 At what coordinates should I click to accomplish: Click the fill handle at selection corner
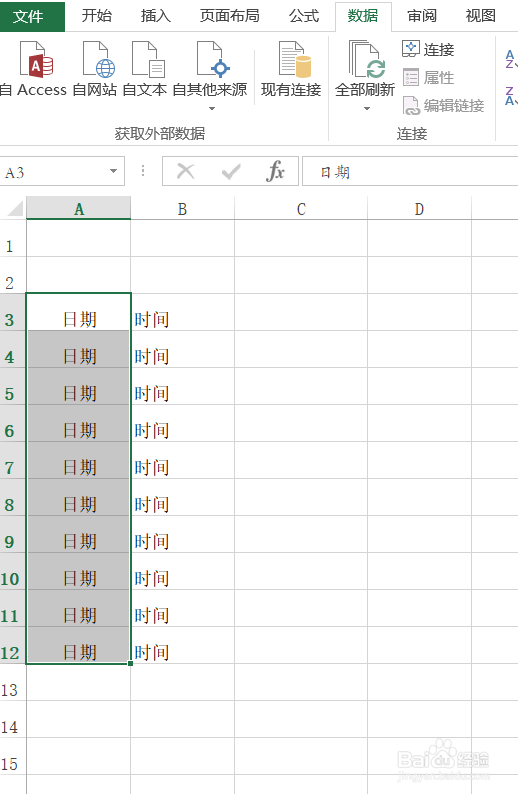pyautogui.click(x=131, y=663)
